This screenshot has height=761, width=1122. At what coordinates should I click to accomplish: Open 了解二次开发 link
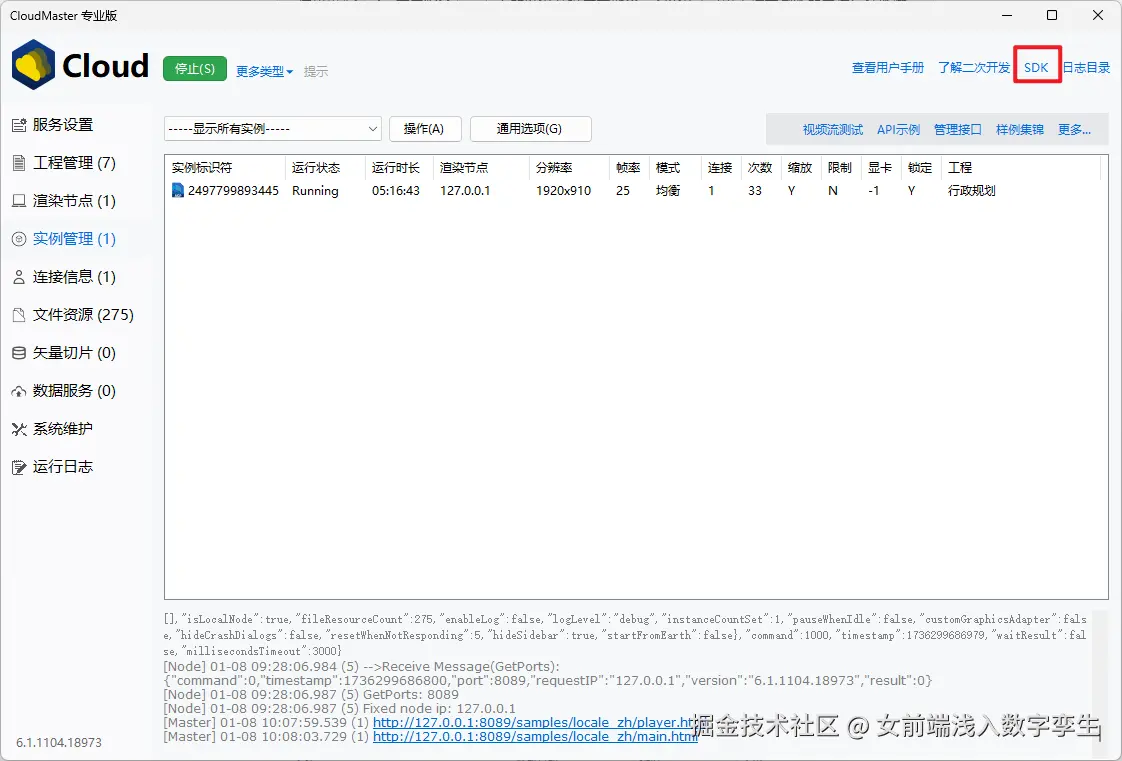pos(974,68)
